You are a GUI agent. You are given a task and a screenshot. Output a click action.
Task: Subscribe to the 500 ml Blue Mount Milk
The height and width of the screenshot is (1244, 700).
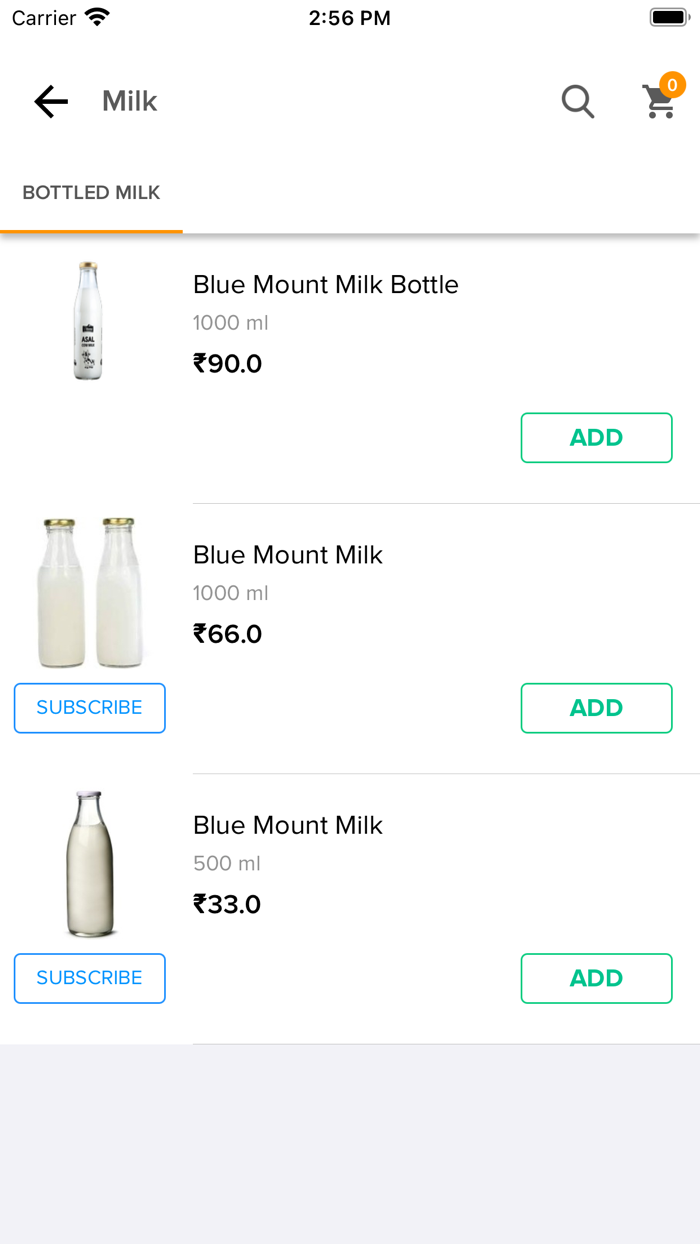click(90, 978)
